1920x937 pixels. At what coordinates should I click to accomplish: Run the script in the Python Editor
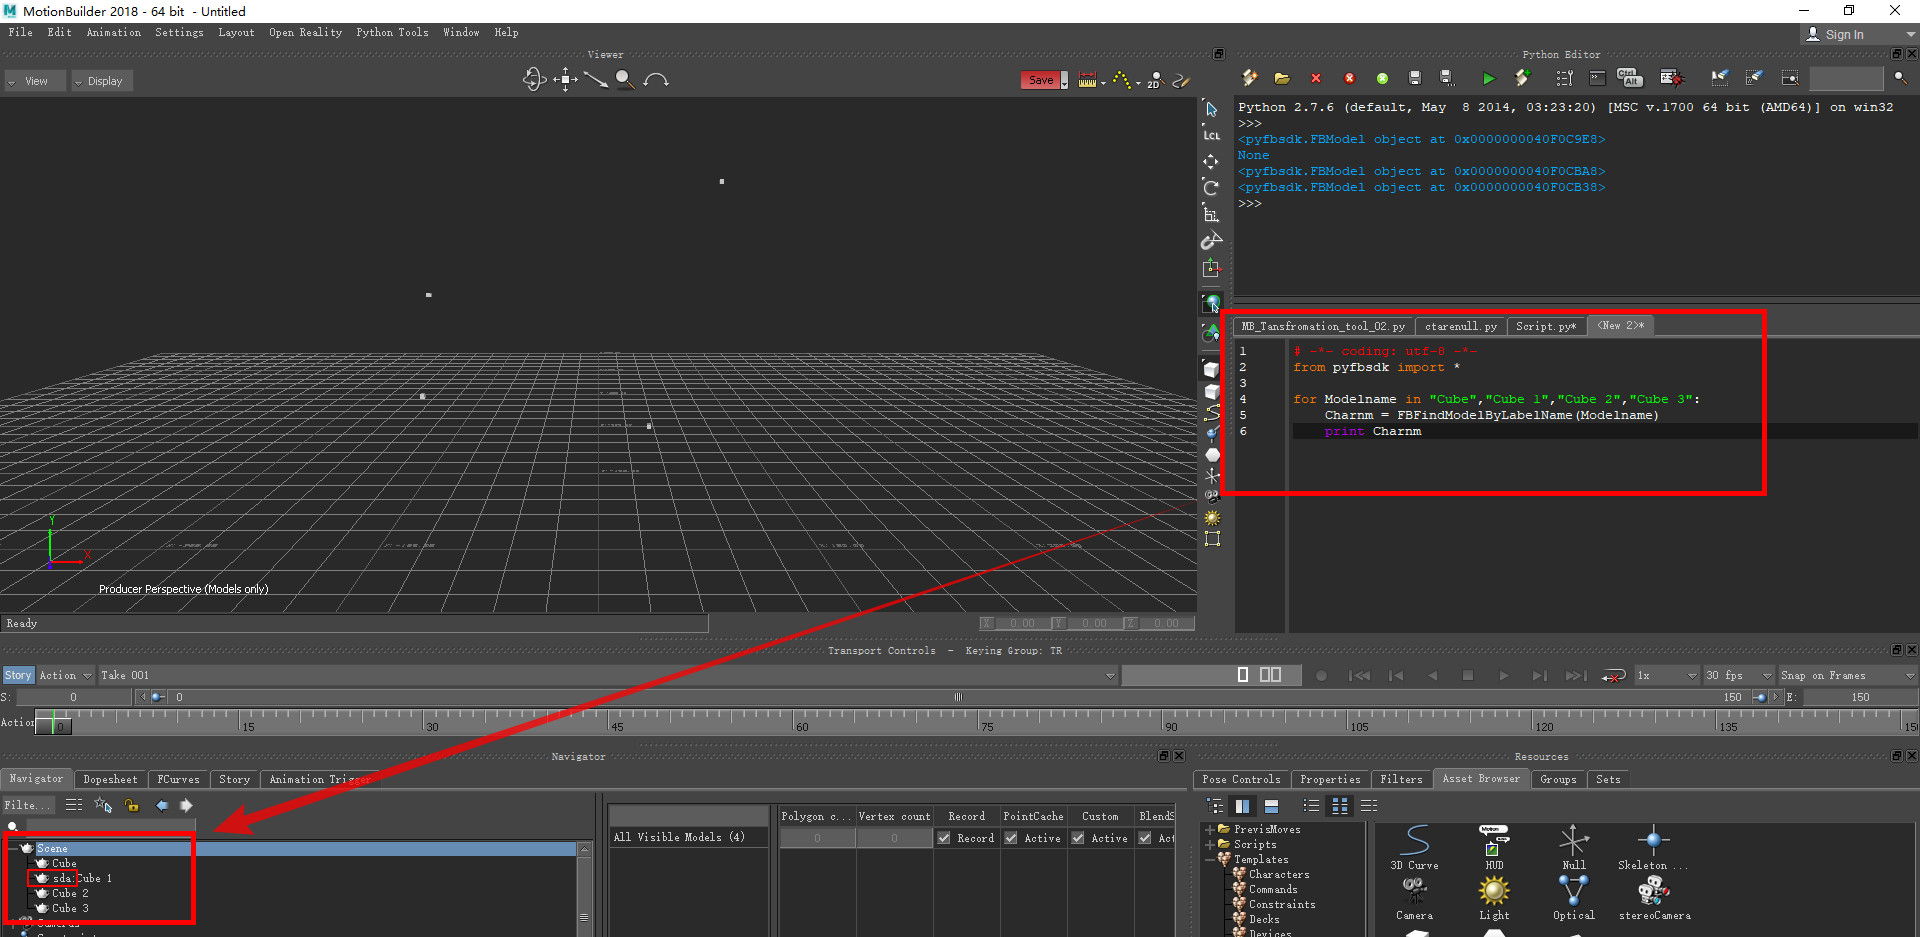pyautogui.click(x=1488, y=78)
